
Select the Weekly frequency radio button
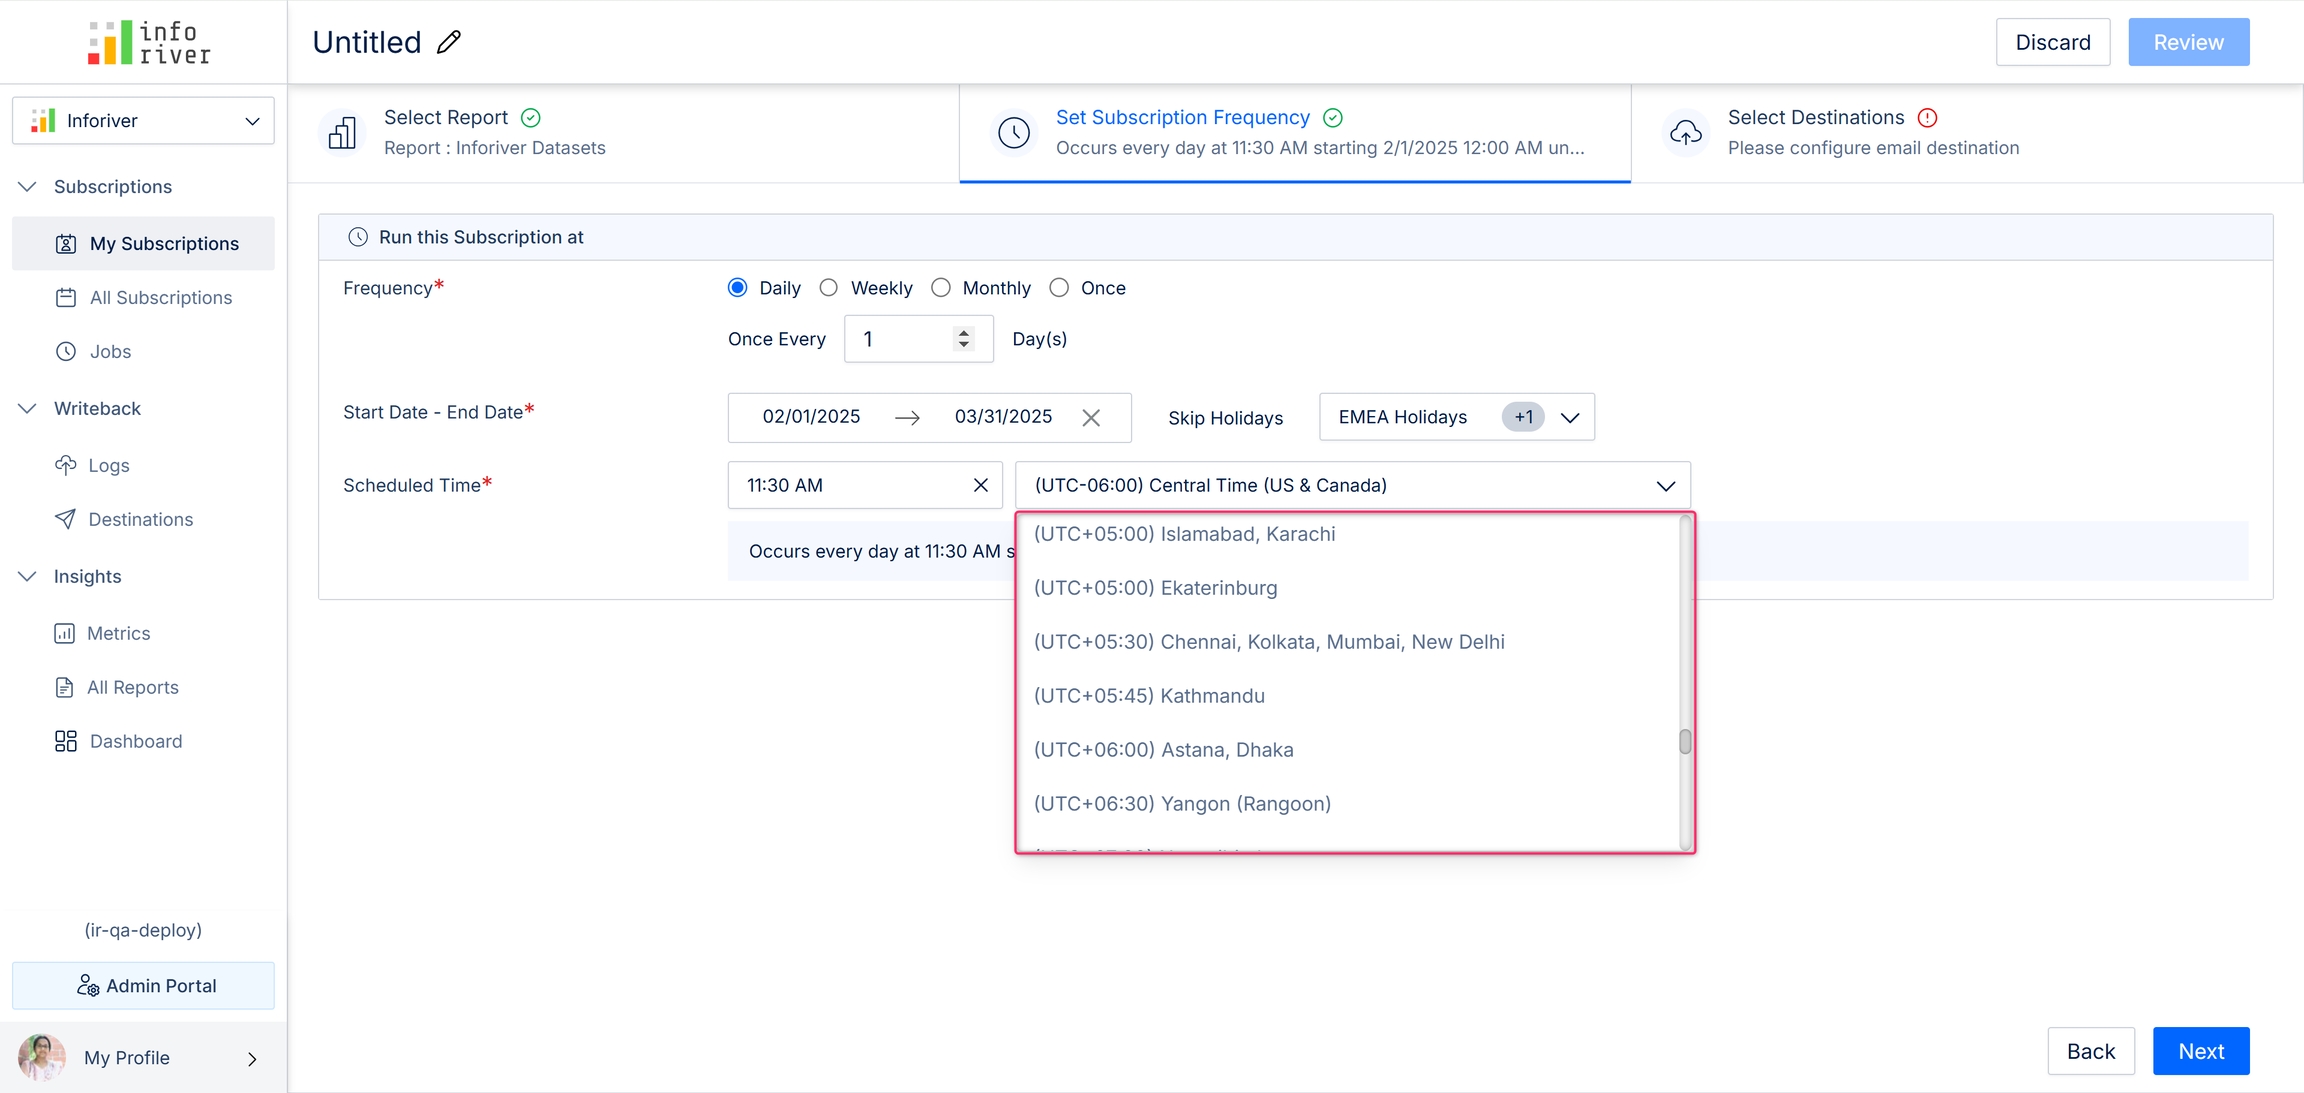click(x=829, y=288)
